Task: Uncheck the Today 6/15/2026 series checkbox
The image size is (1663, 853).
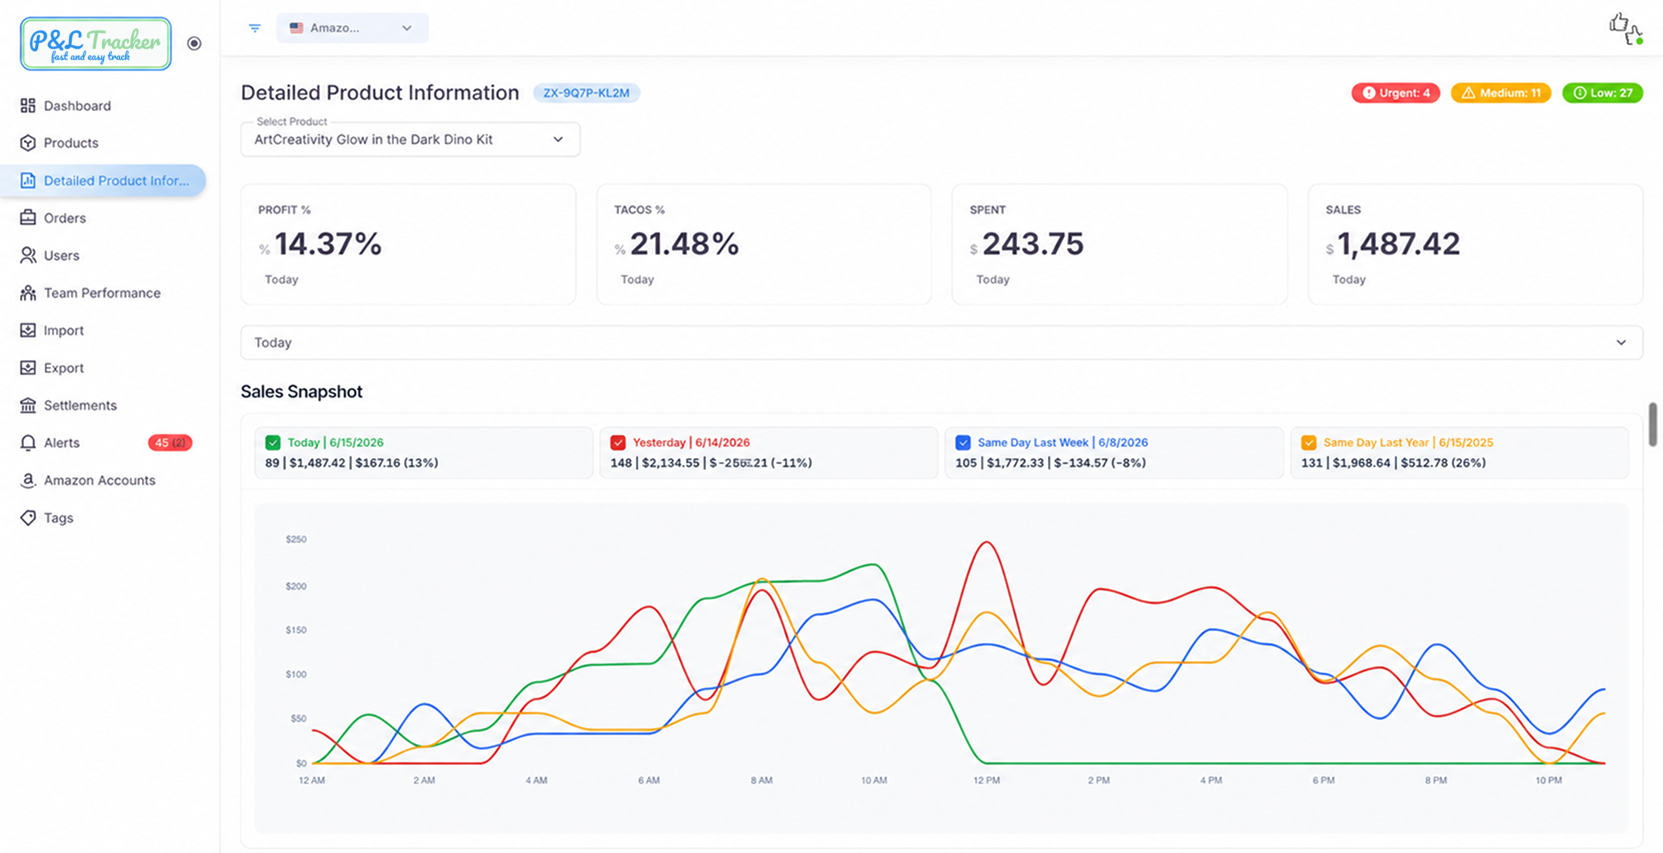Action: coord(273,442)
